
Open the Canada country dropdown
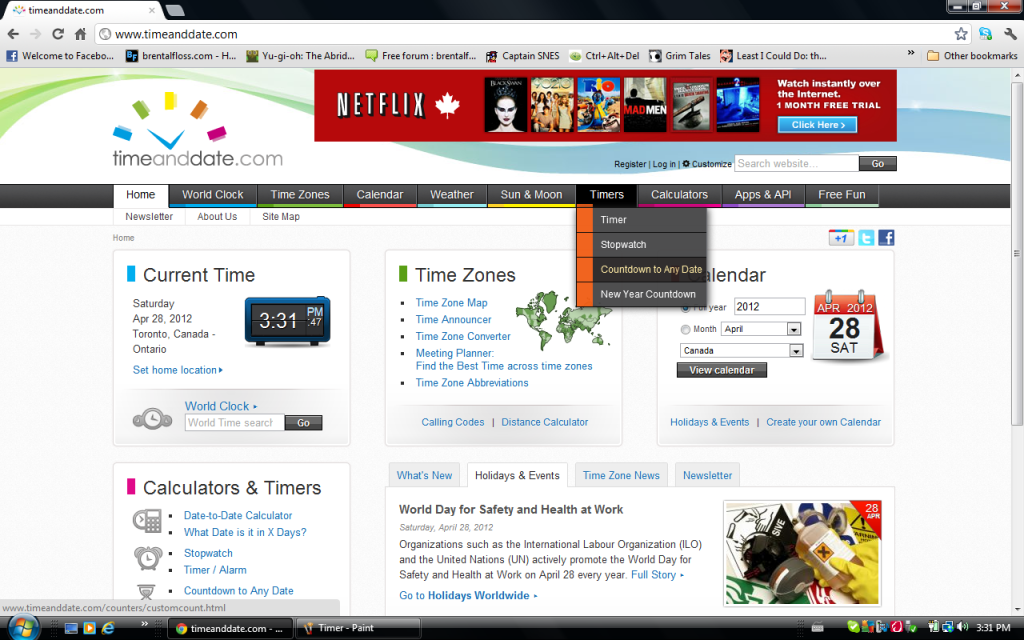(741, 351)
